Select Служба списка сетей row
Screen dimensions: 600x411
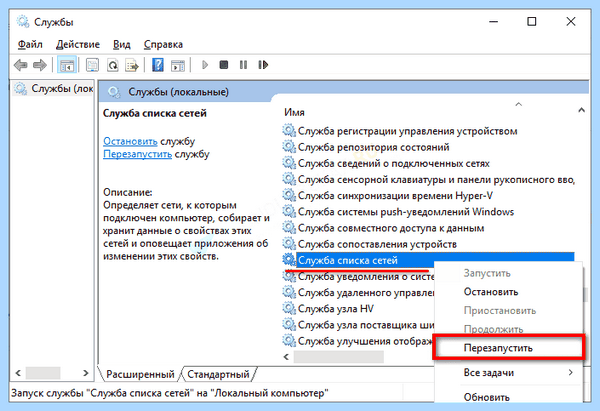pyautogui.click(x=435, y=260)
